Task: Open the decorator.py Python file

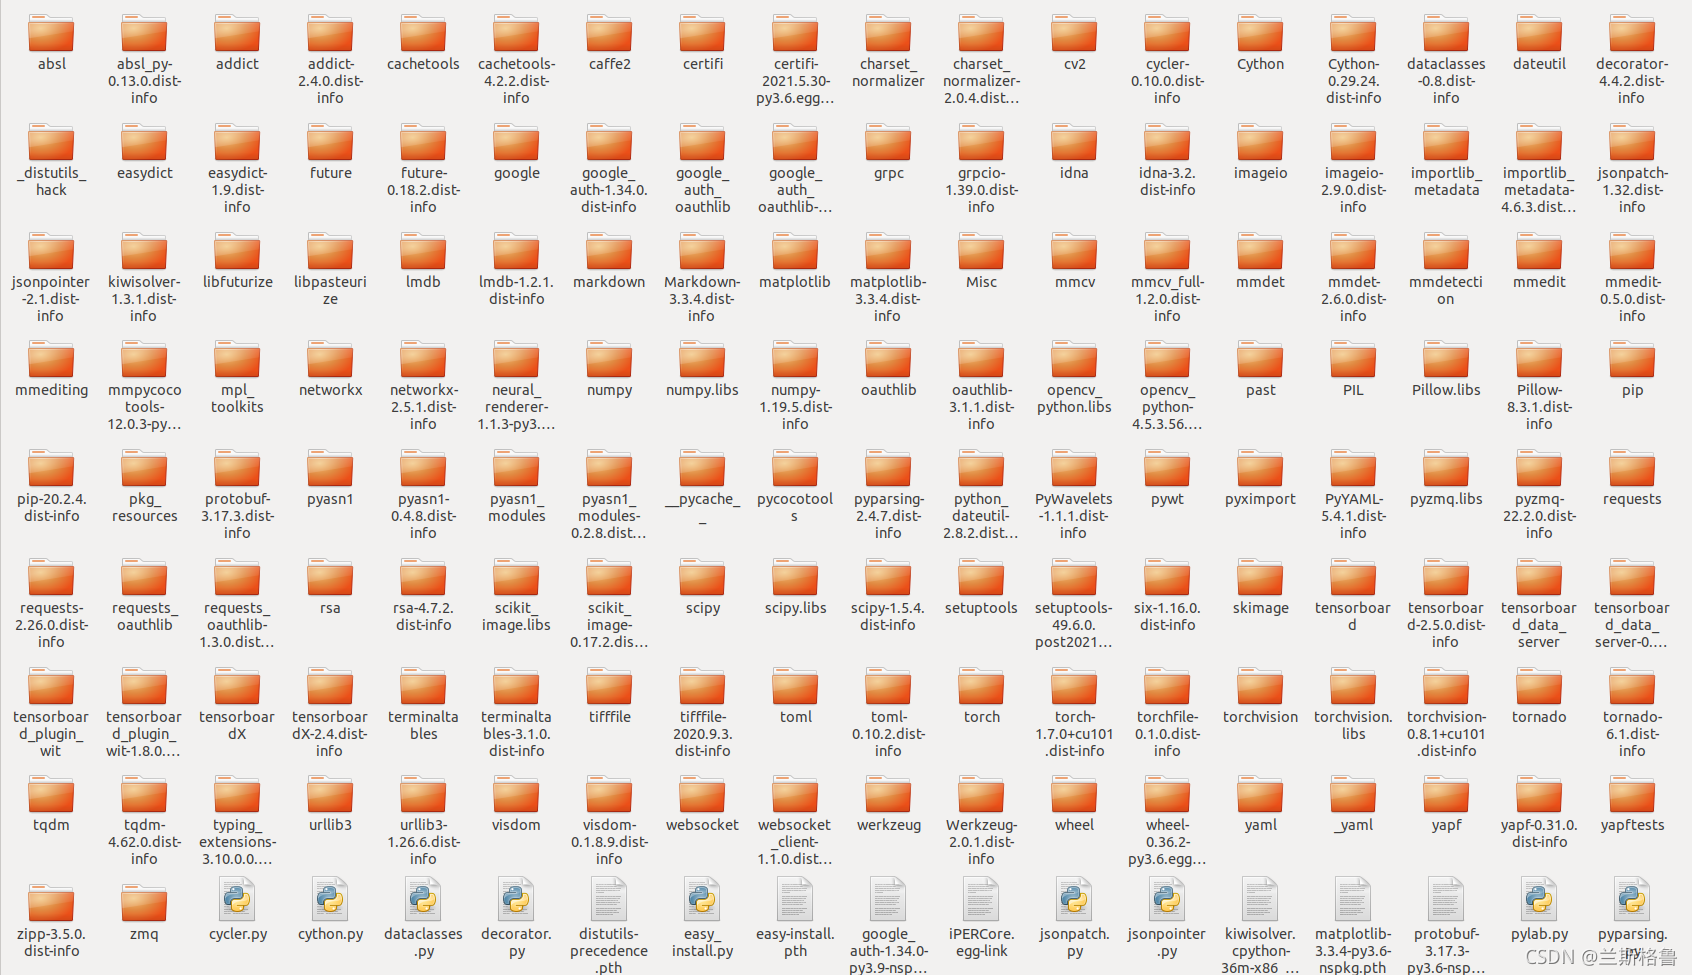Action: click(x=516, y=899)
